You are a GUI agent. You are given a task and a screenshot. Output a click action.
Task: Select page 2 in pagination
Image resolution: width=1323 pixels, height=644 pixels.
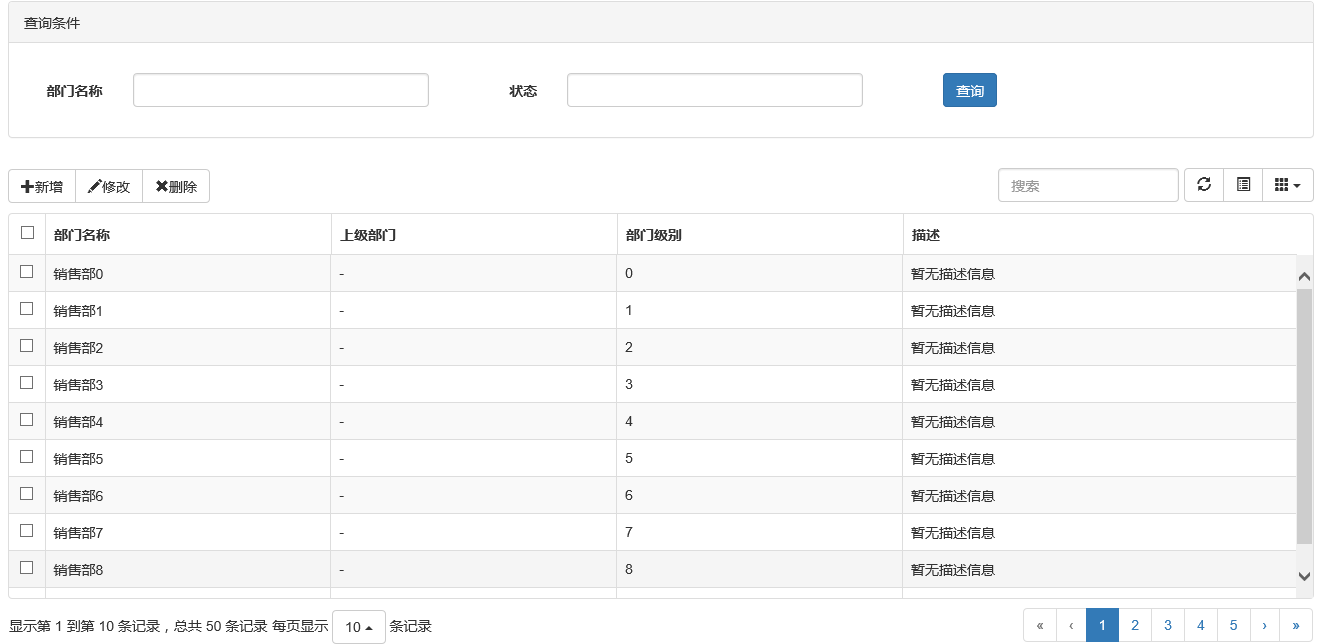coord(1135,625)
